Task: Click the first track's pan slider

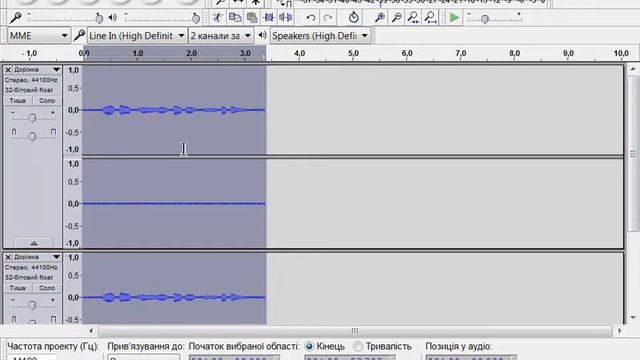Action: (x=32, y=136)
